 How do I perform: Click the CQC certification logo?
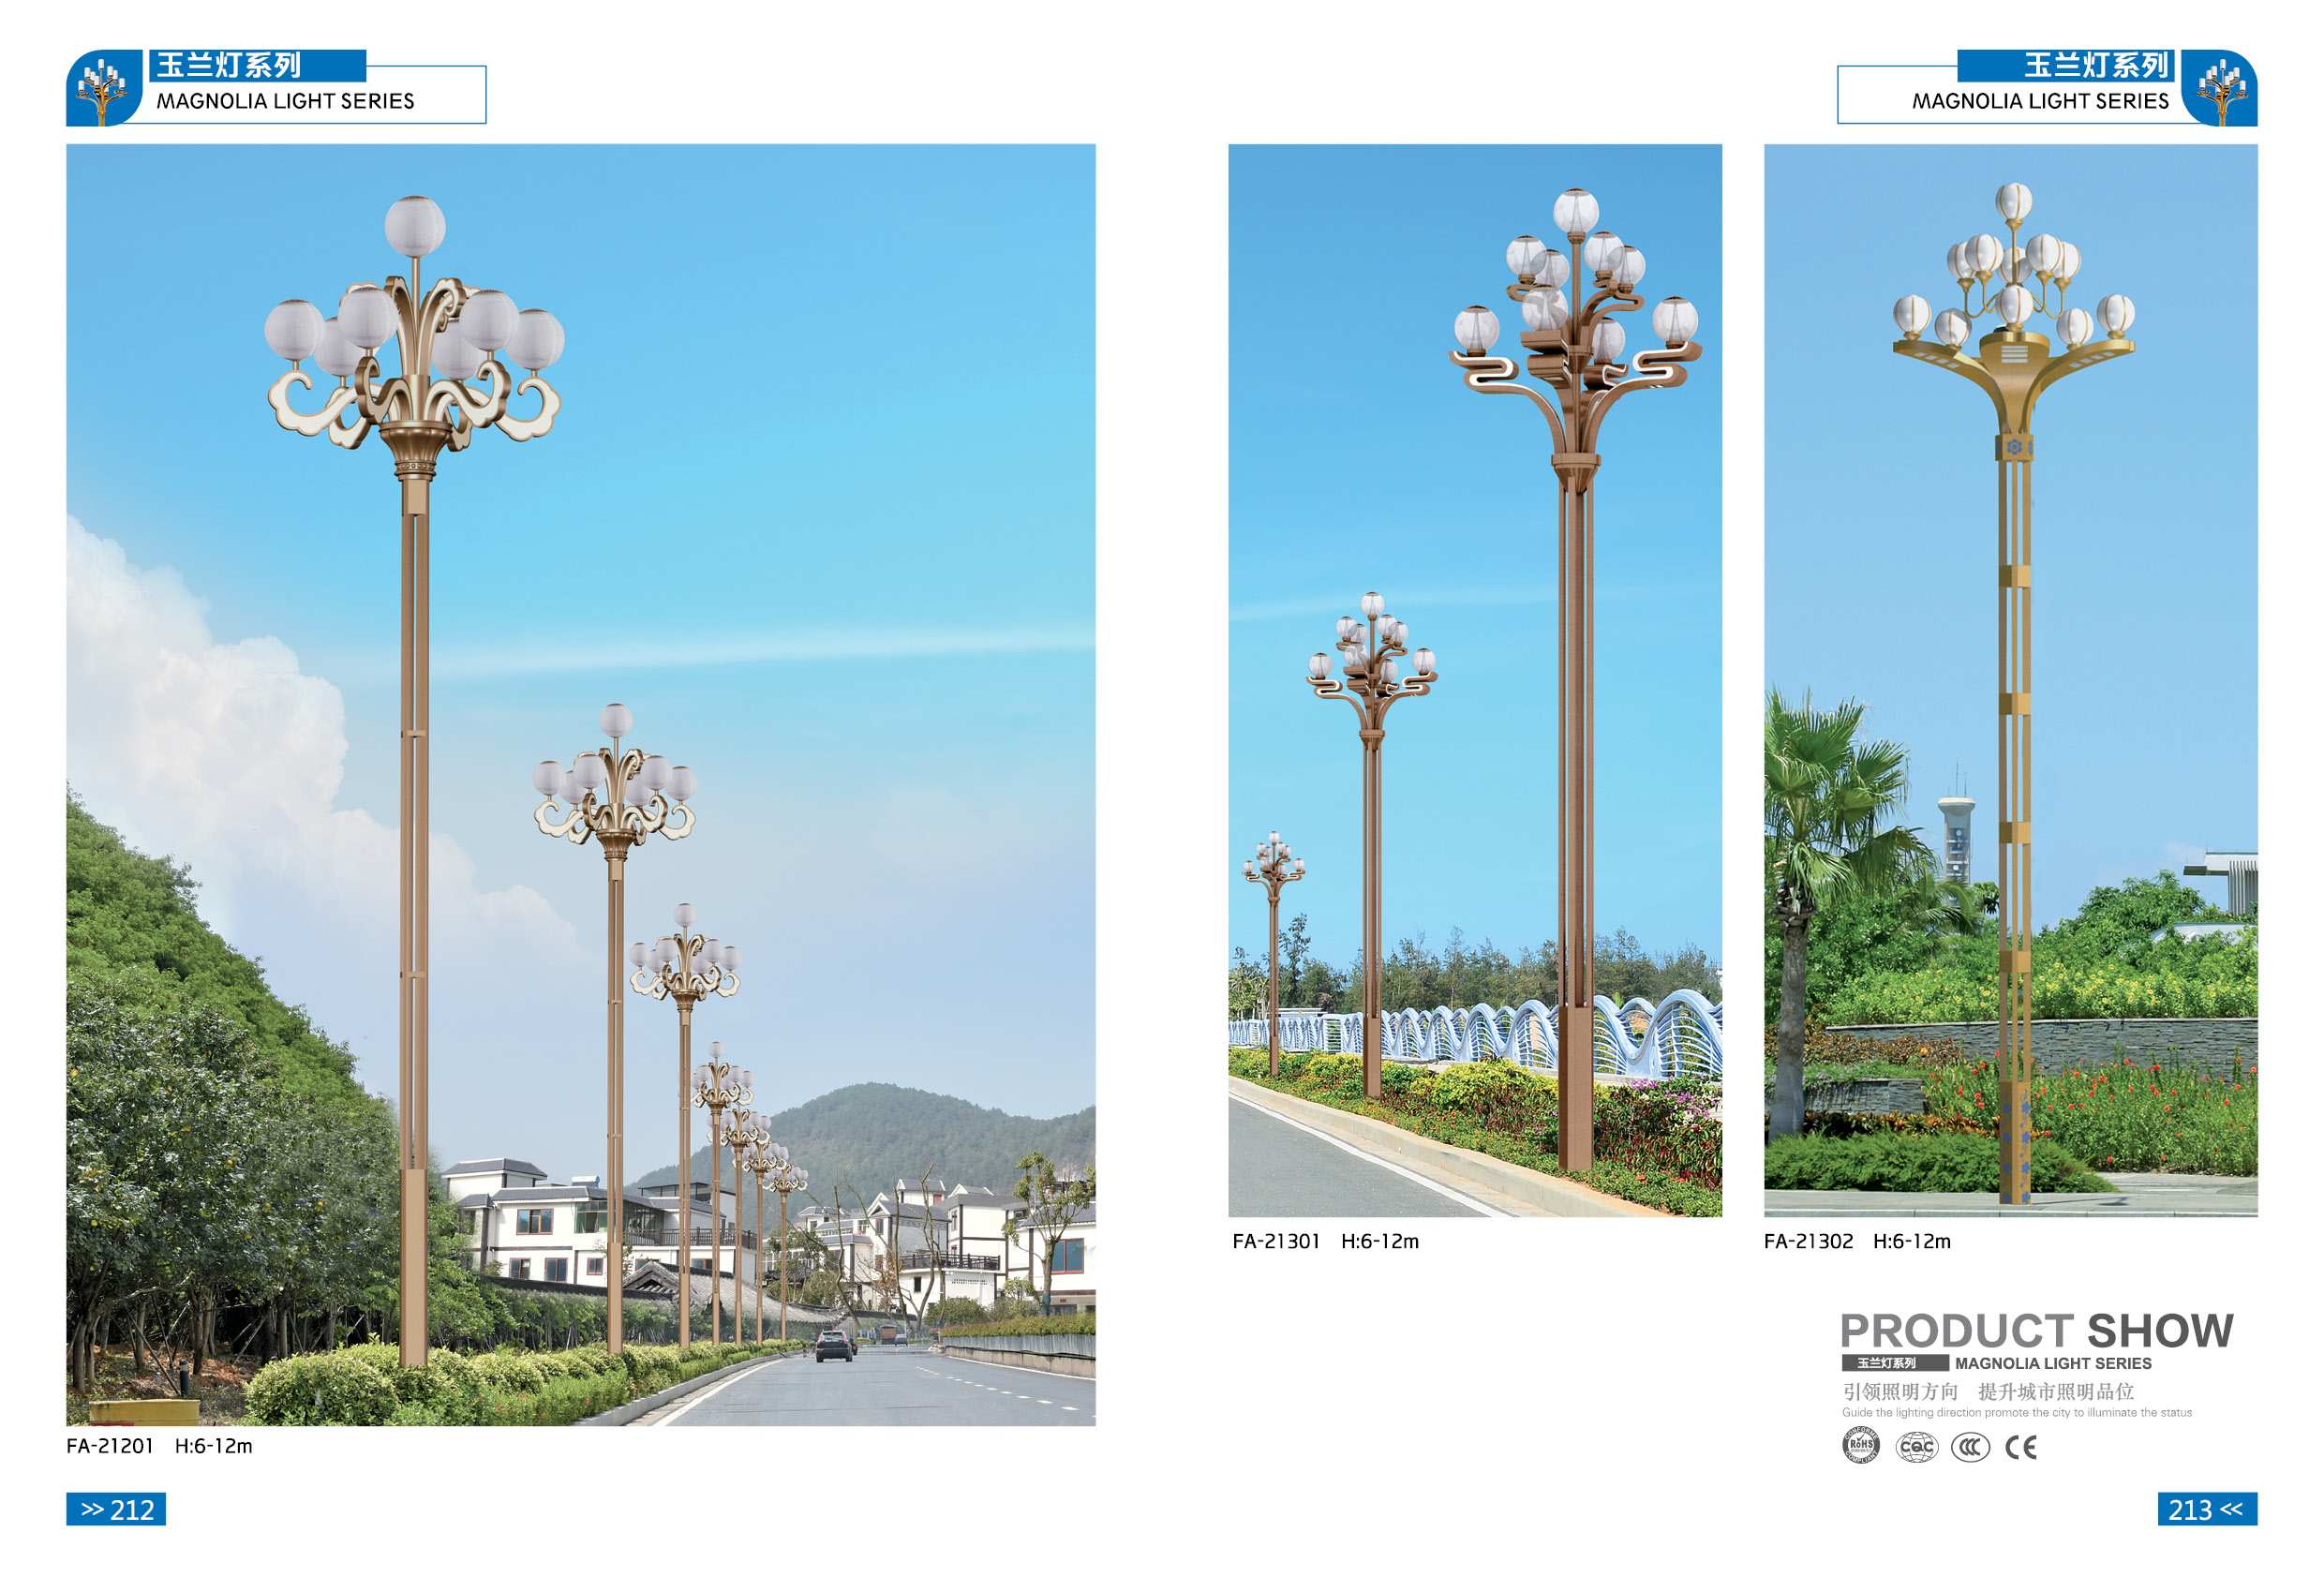[1916, 1447]
